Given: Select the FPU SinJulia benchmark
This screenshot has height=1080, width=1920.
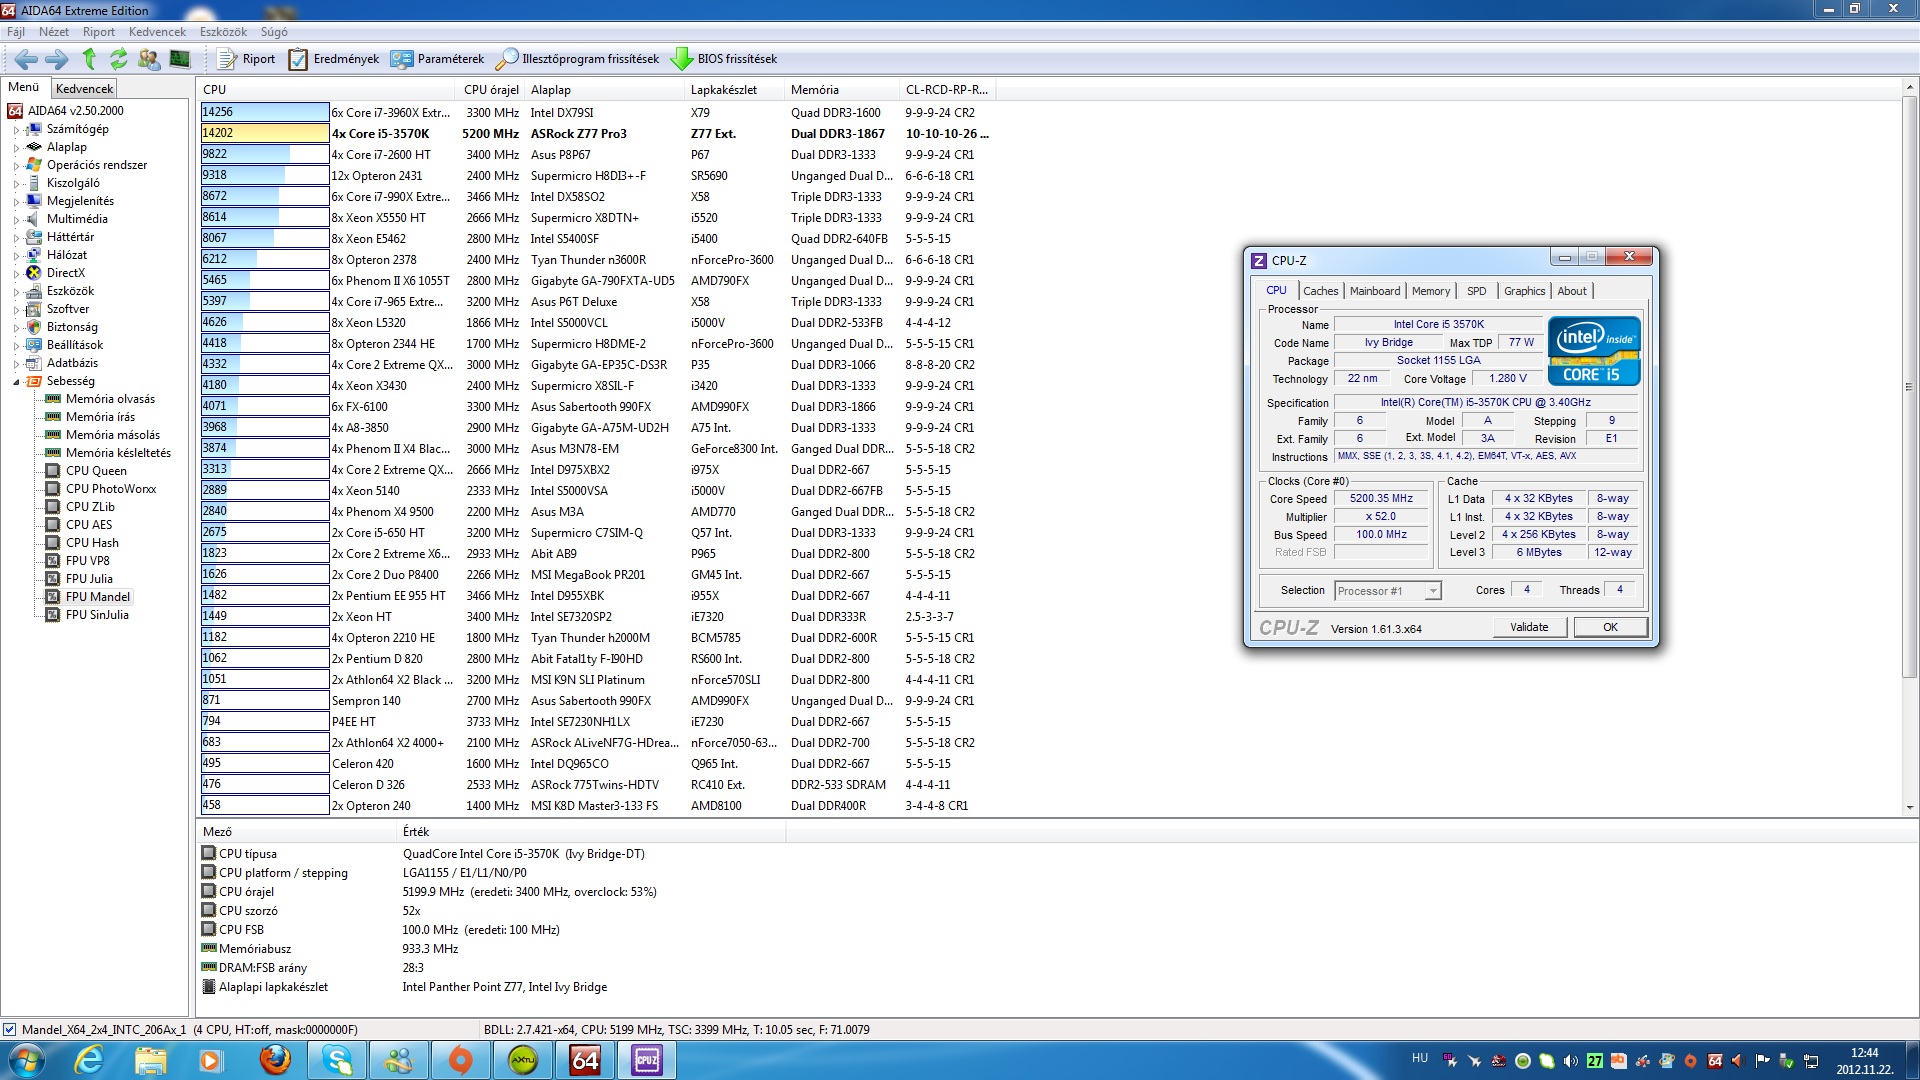Looking at the screenshot, I should [97, 615].
